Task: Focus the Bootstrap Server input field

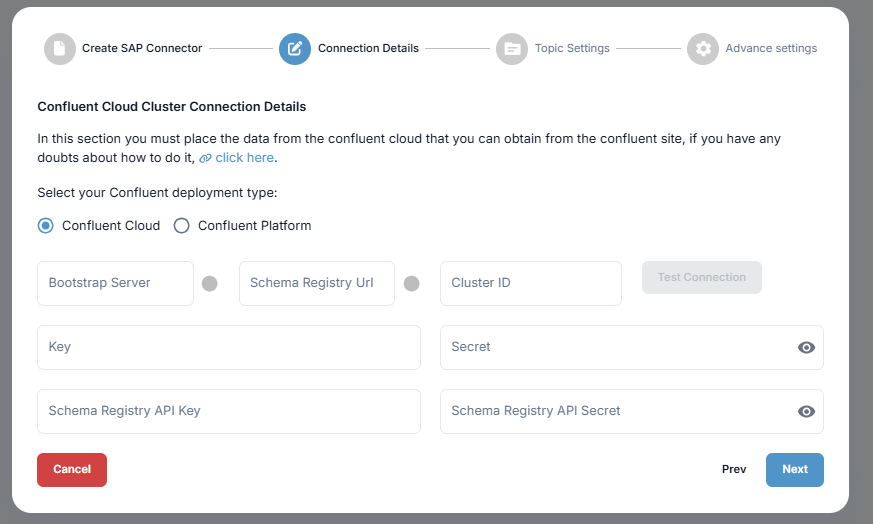Action: tap(115, 283)
